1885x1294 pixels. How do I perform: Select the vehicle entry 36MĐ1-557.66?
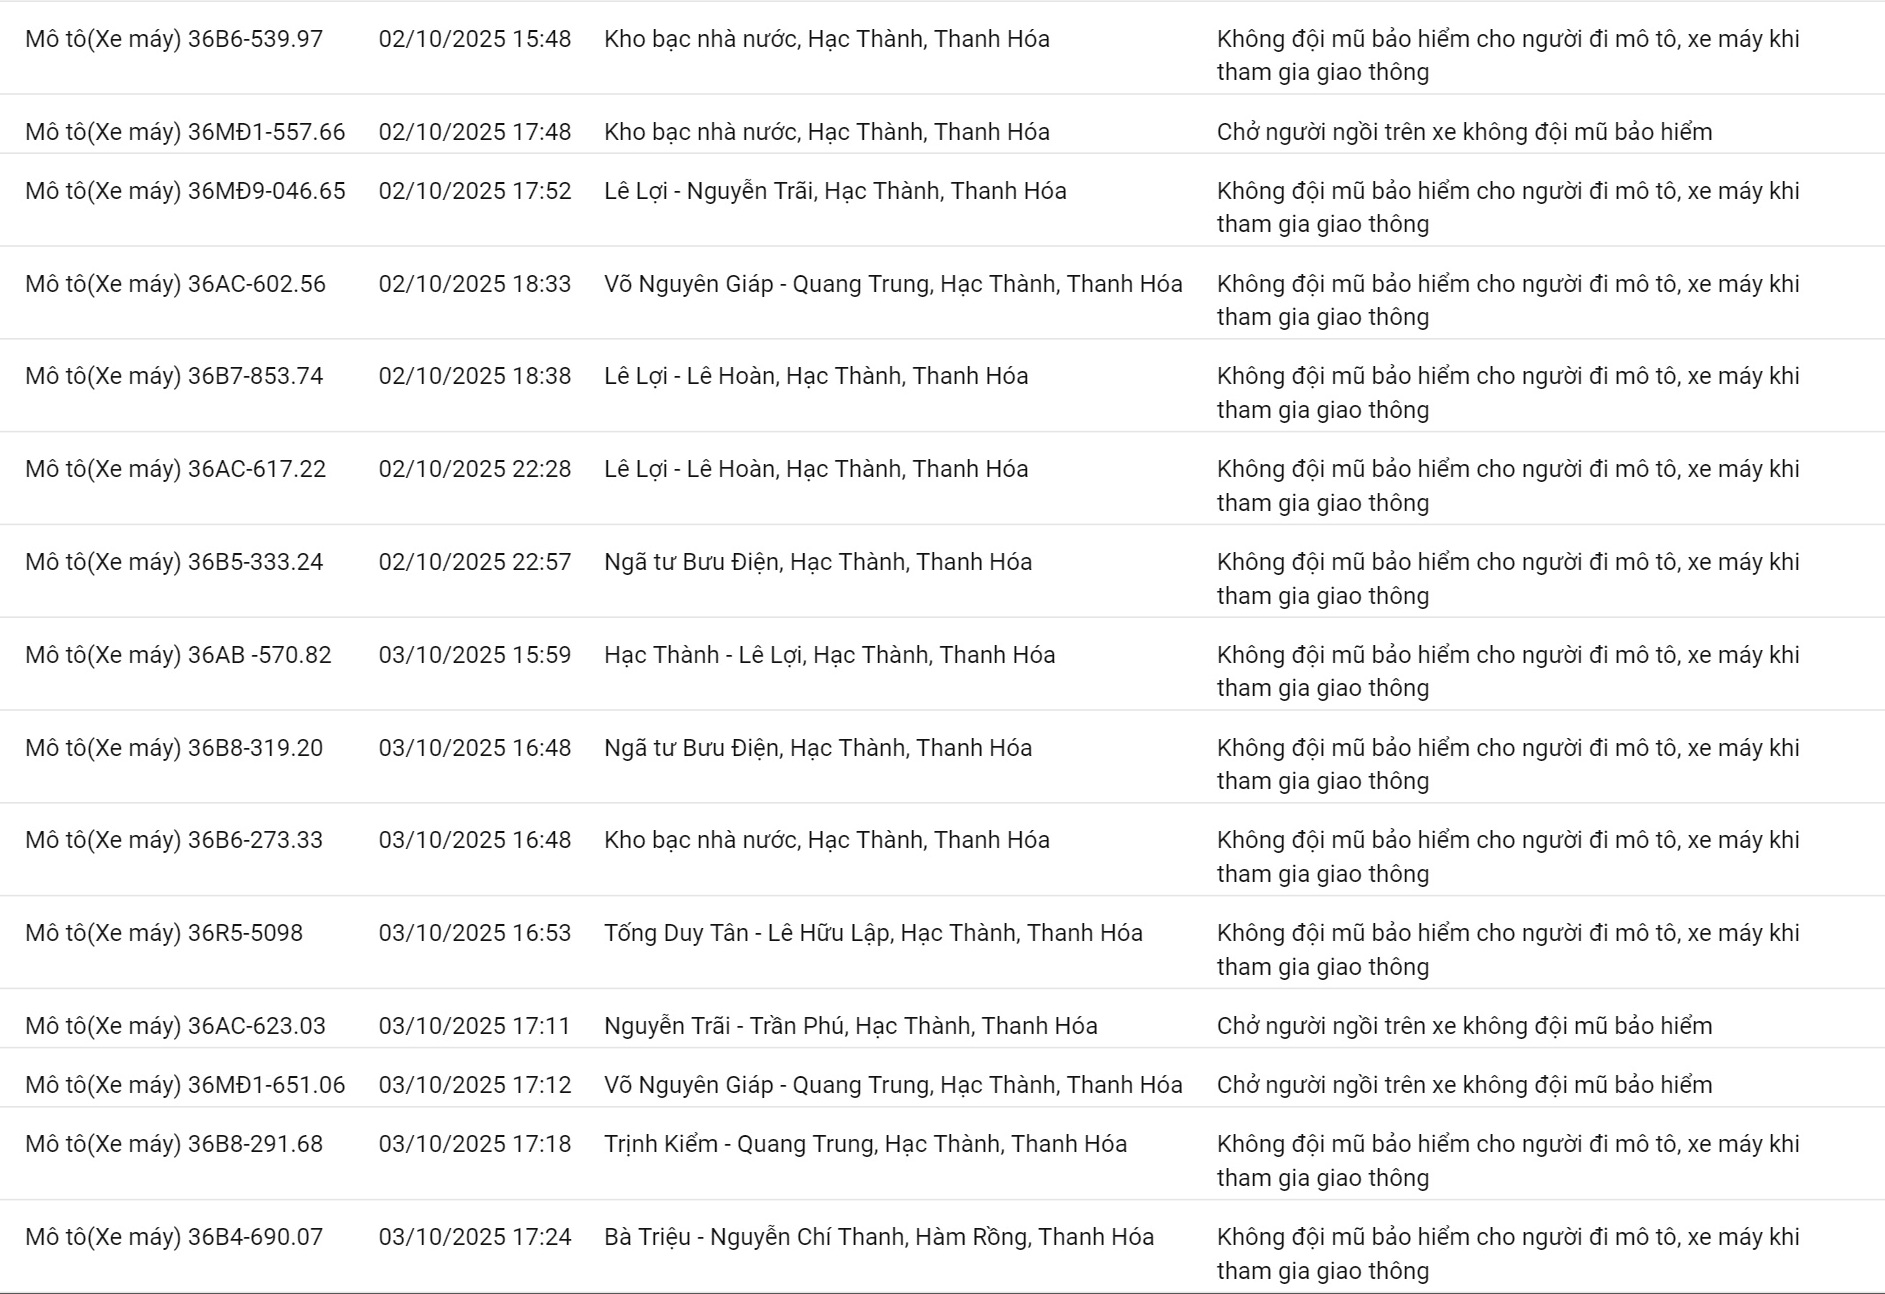coord(185,132)
